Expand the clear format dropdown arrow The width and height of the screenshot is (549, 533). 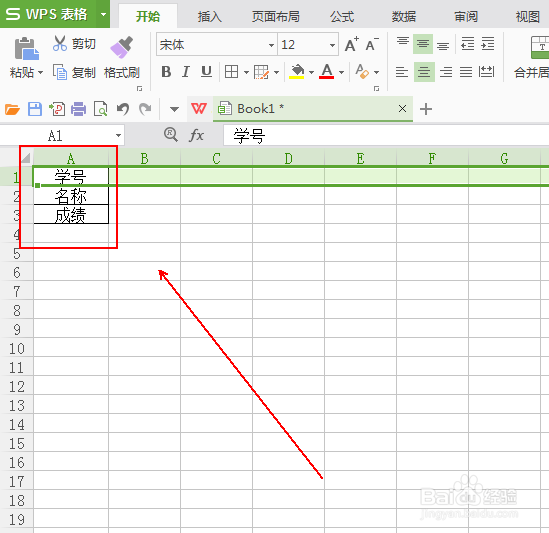pos(376,72)
